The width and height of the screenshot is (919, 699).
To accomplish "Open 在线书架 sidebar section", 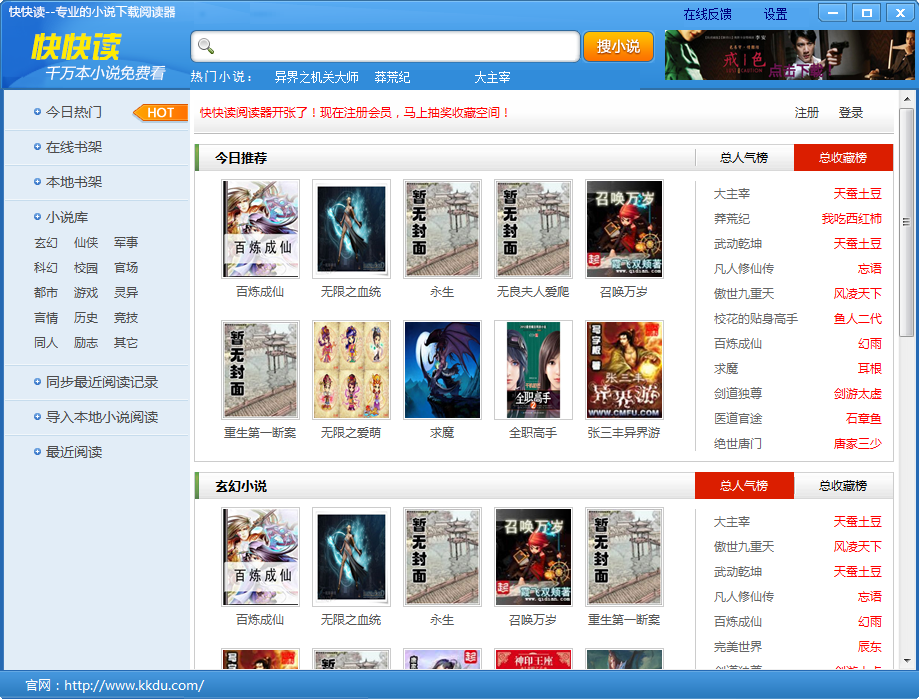I will [x=74, y=147].
